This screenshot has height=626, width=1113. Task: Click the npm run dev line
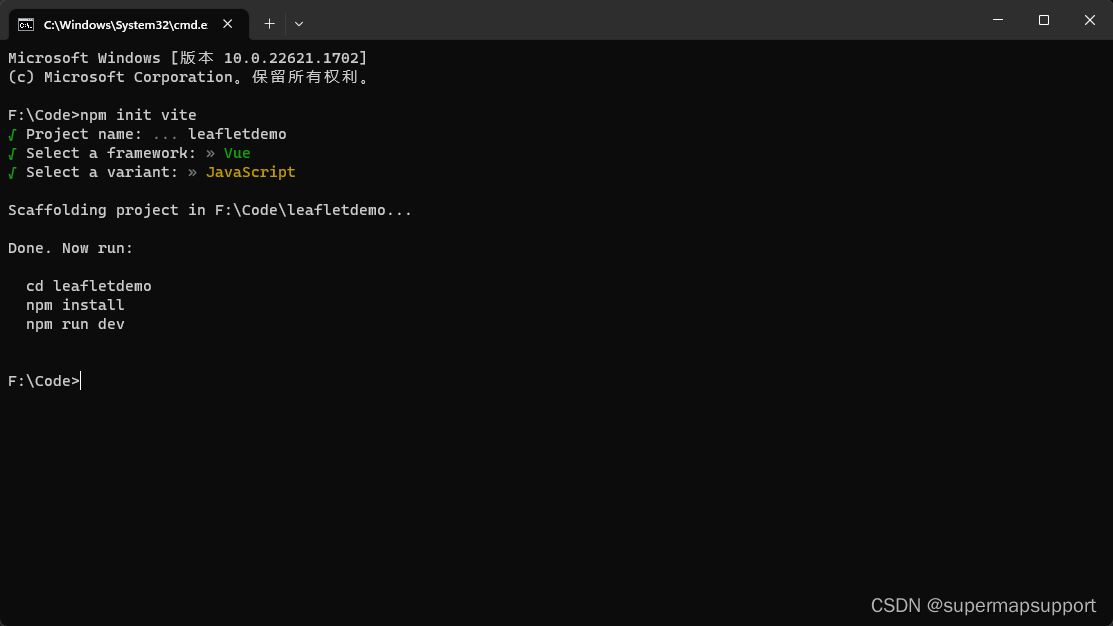pos(74,323)
